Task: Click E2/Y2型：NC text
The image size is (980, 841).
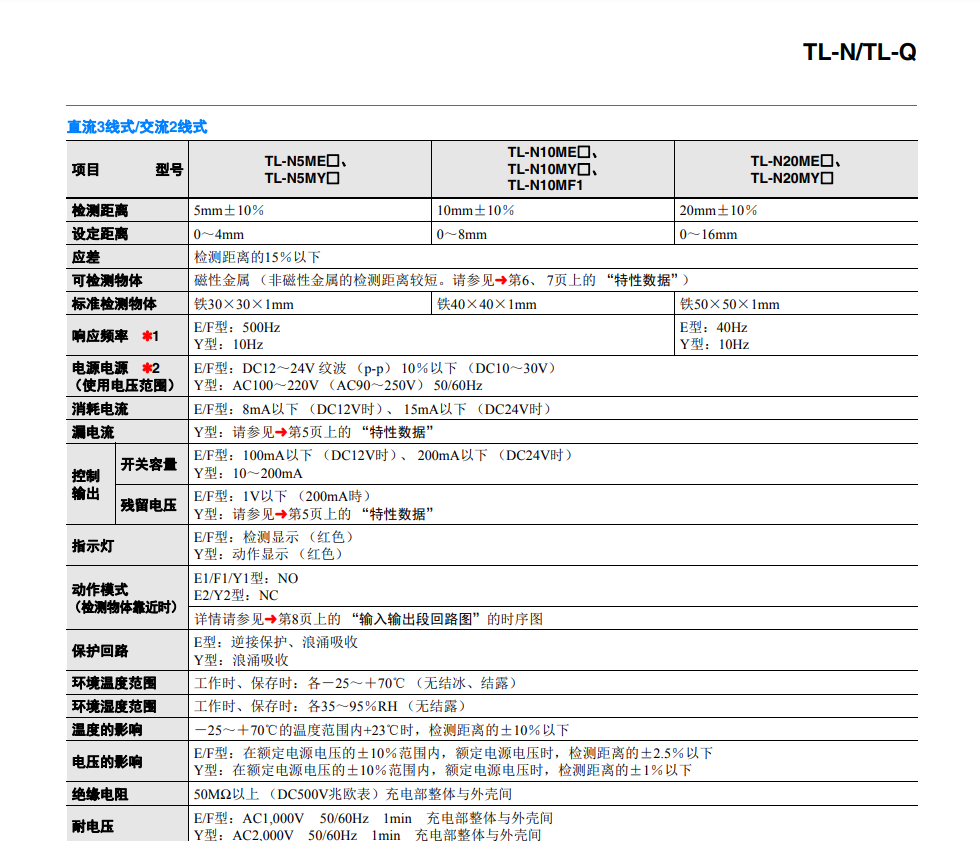Action: [x=236, y=595]
